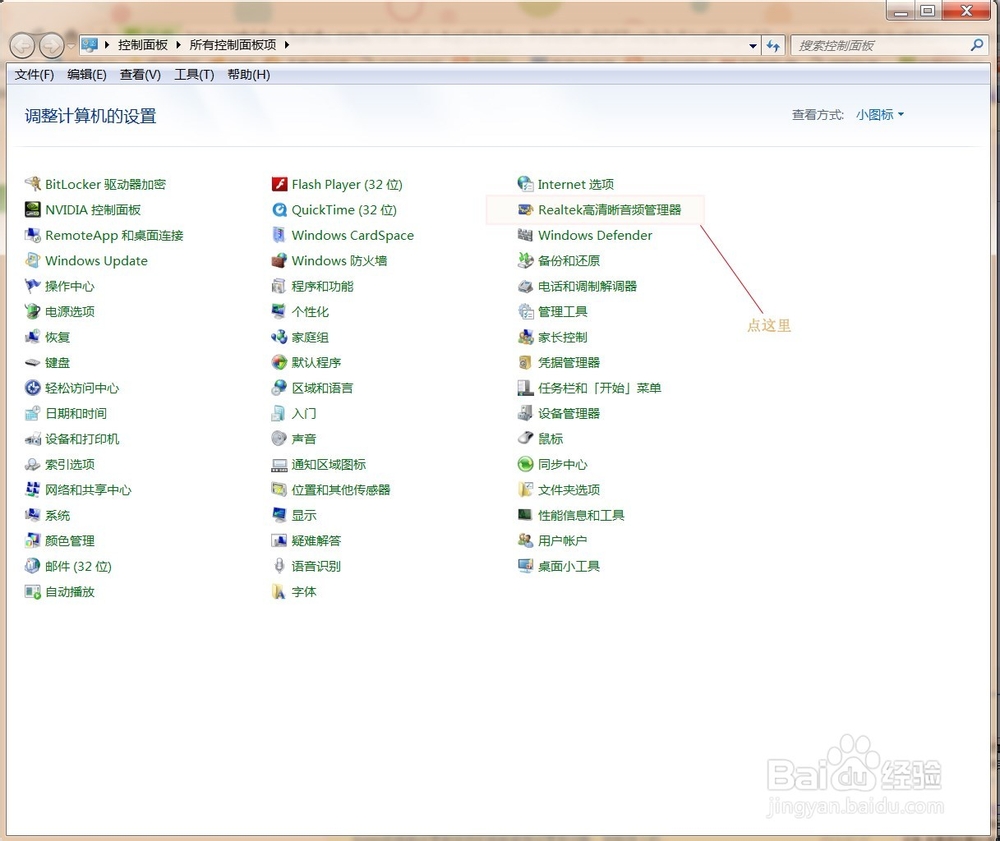This screenshot has height=841, width=1000.
Task: Open the RemoteApp 和桌面连接 link
Action: click(114, 235)
